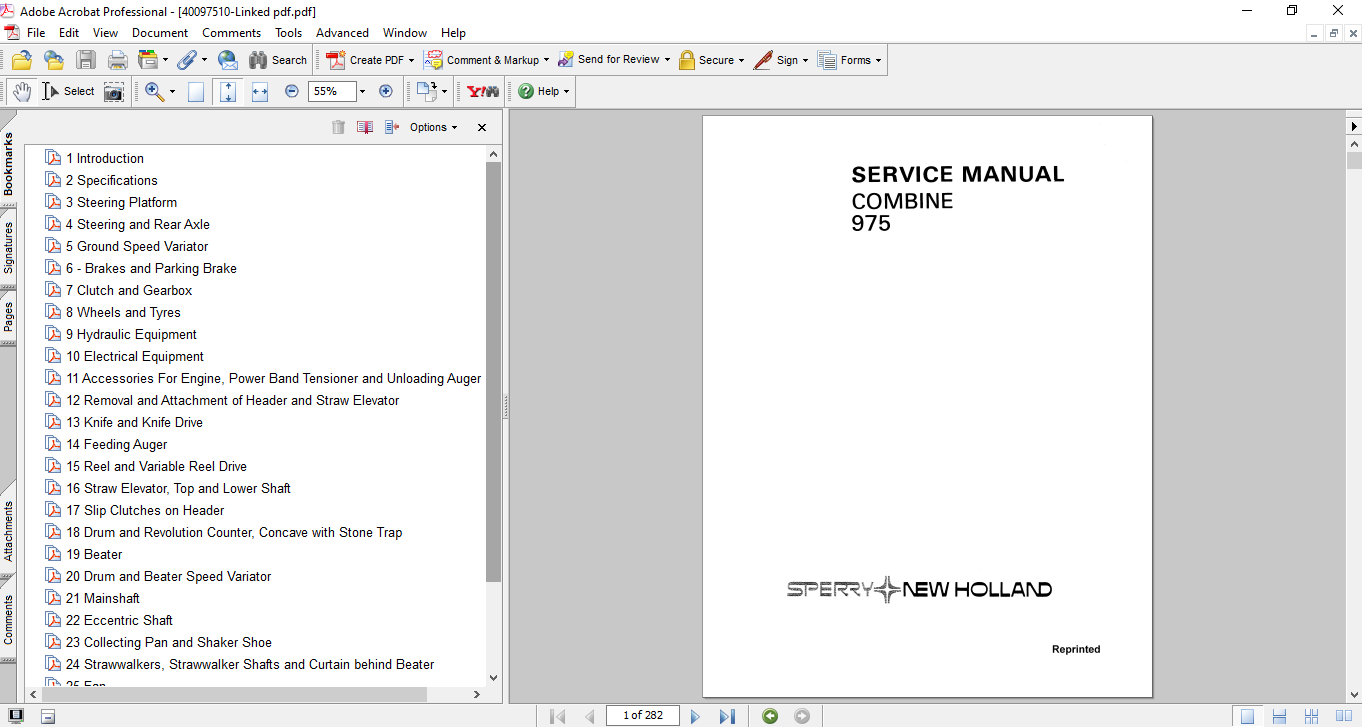The image size is (1362, 727).
Task: Go to the next page arrow
Action: point(696,716)
